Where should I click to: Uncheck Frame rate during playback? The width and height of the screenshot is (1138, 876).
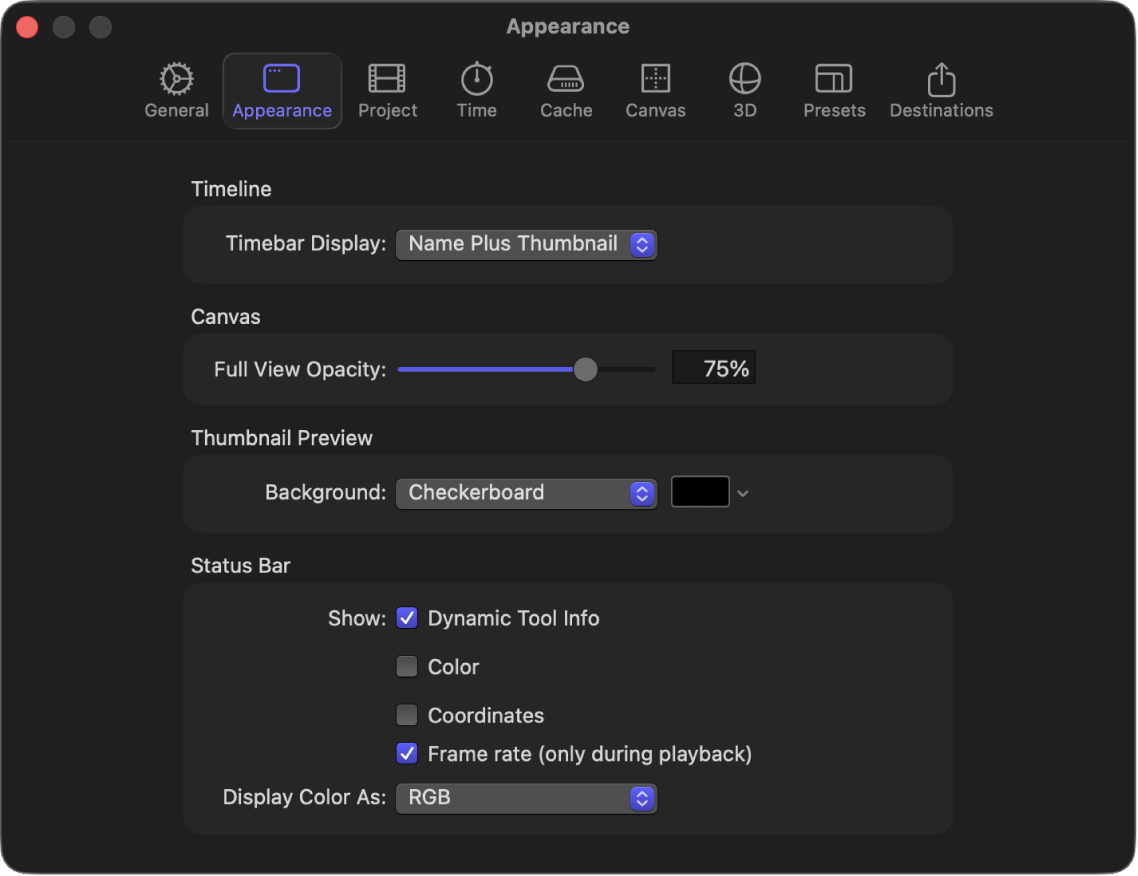tap(407, 753)
